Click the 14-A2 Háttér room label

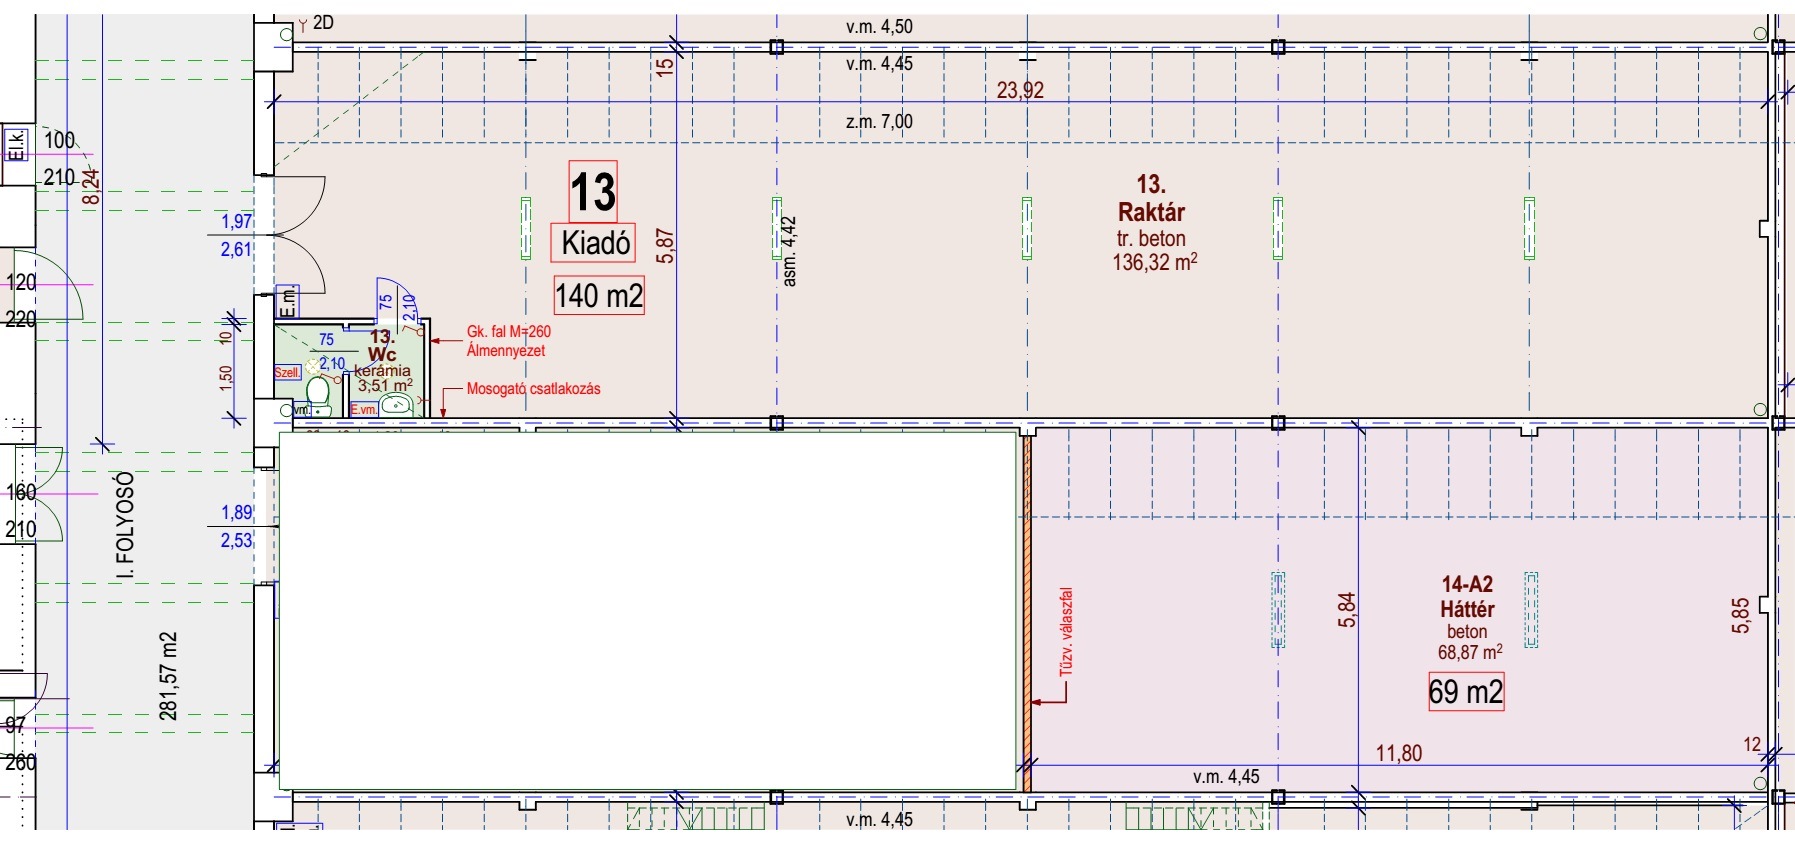[1467, 597]
